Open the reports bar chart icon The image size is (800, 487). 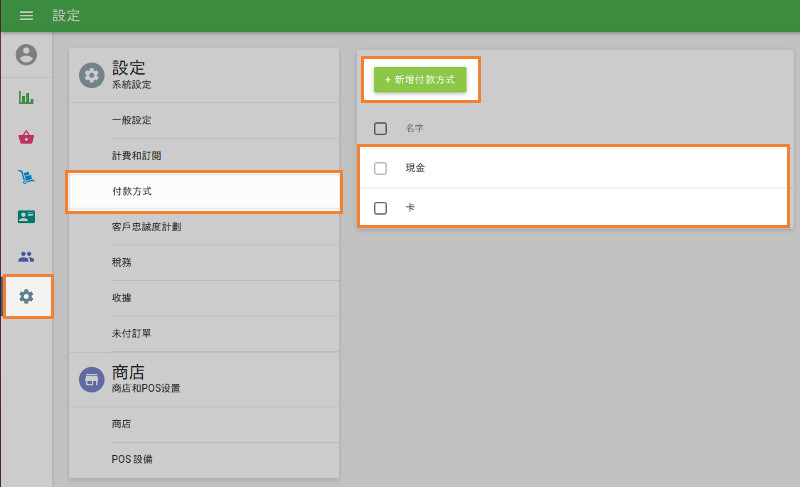pyautogui.click(x=27, y=98)
